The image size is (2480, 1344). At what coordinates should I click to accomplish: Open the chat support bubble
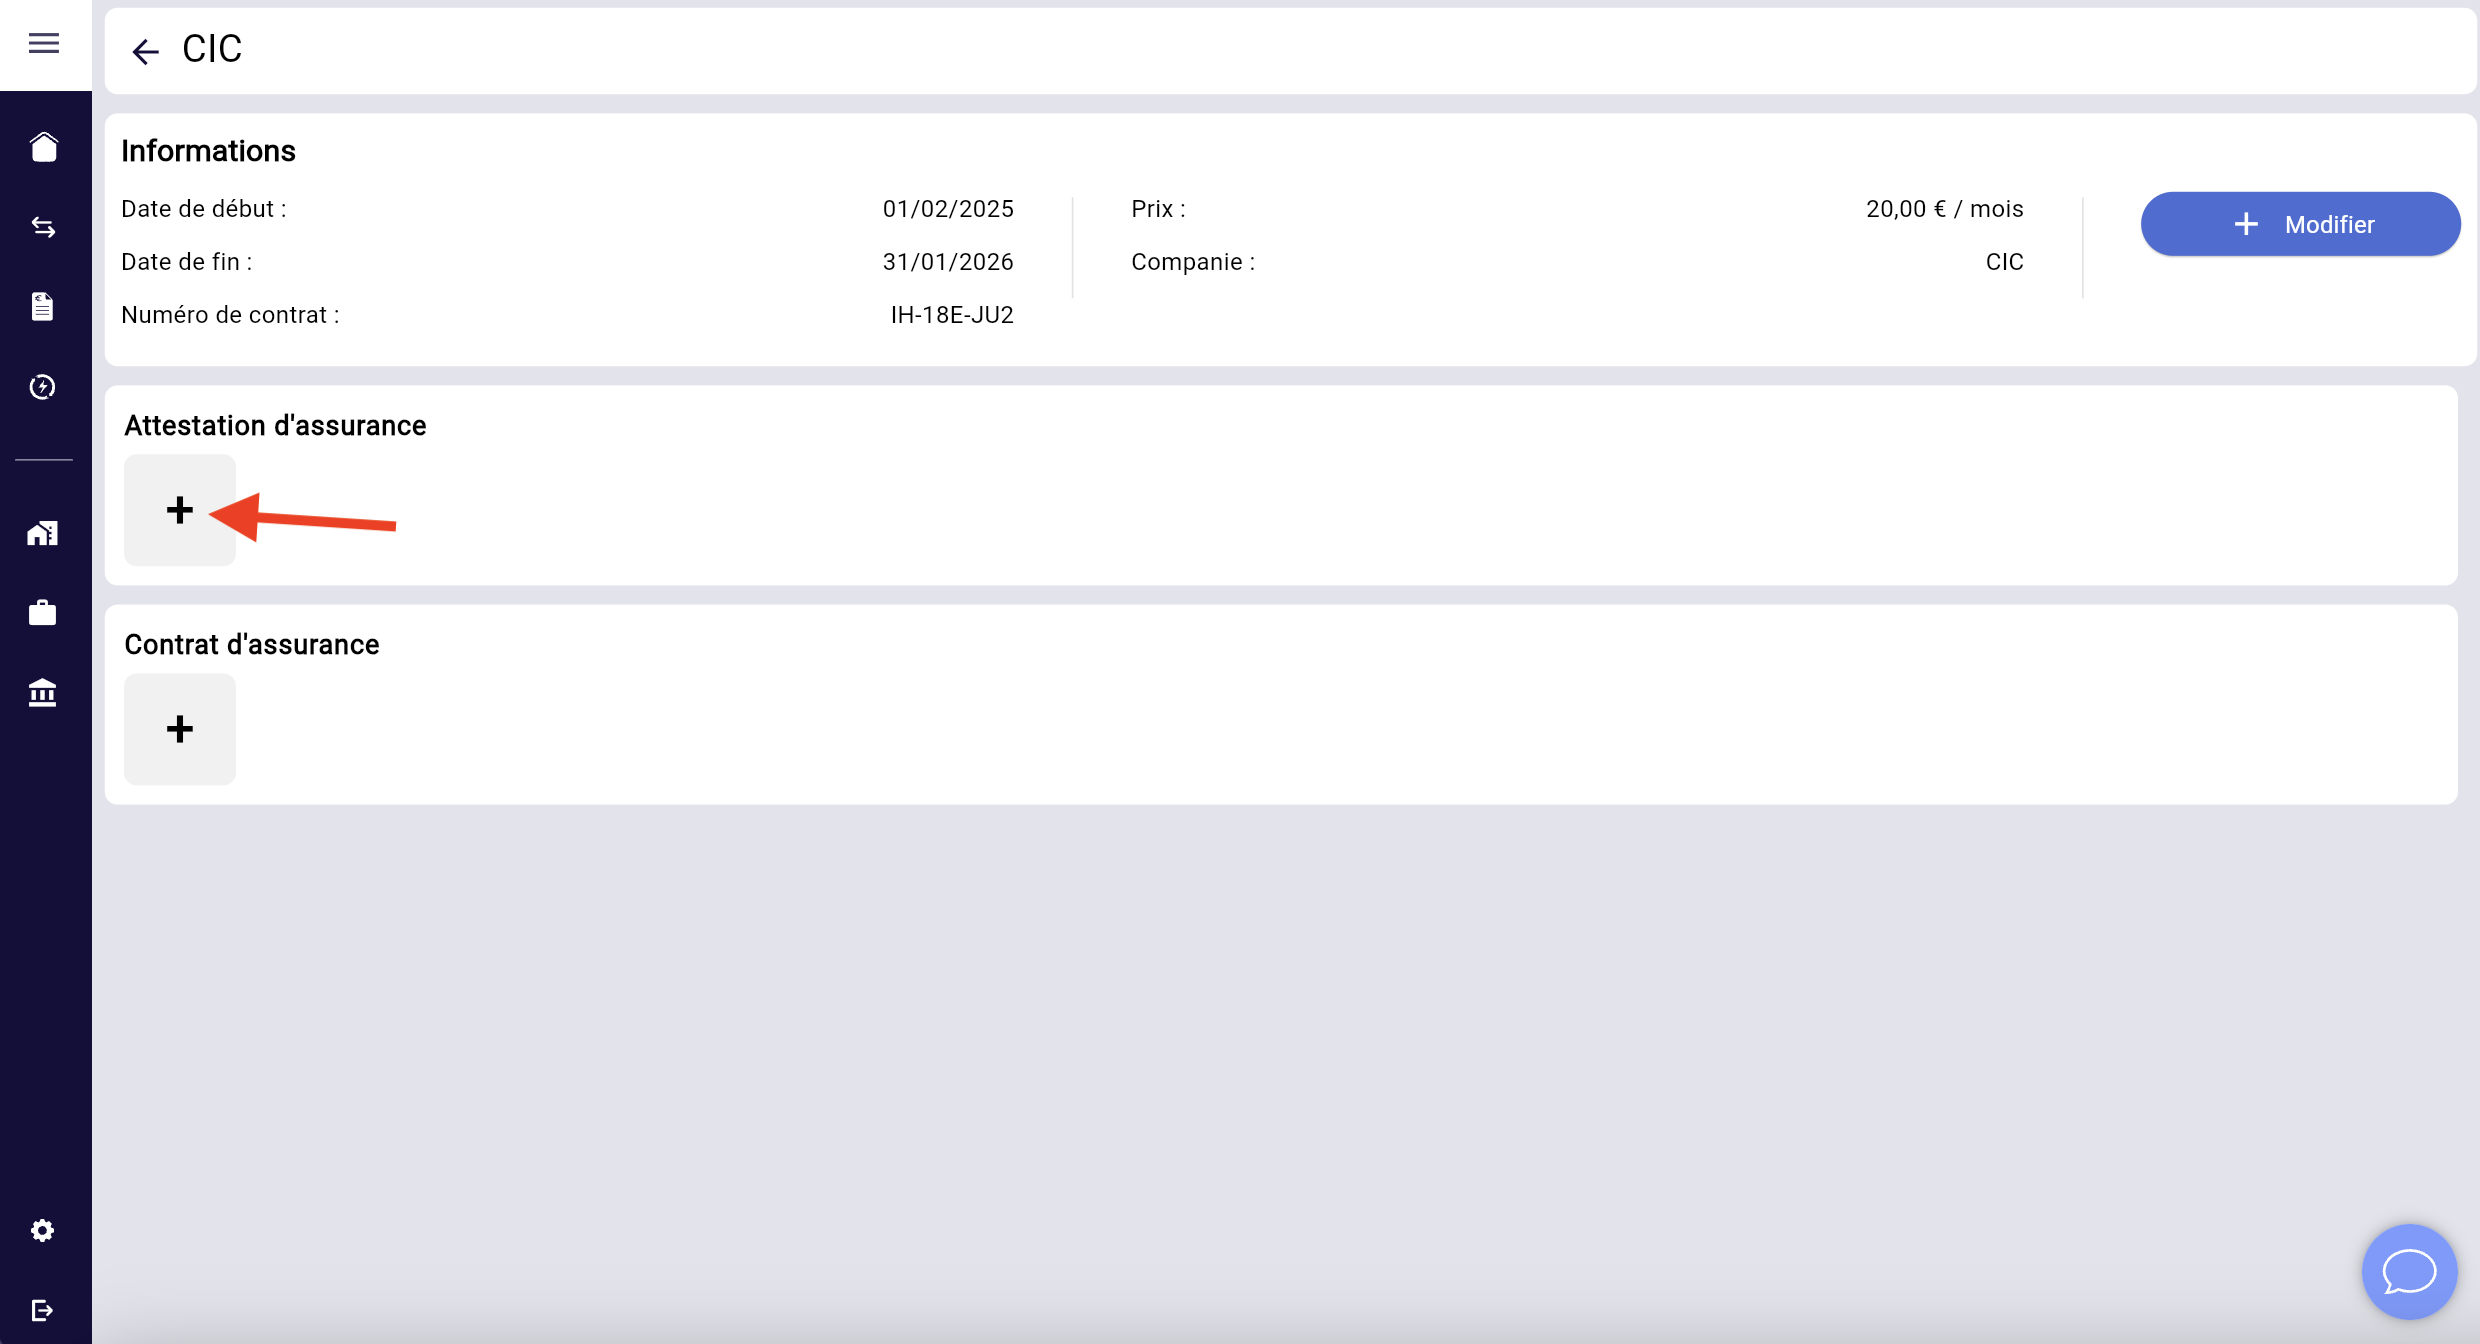(x=2409, y=1272)
